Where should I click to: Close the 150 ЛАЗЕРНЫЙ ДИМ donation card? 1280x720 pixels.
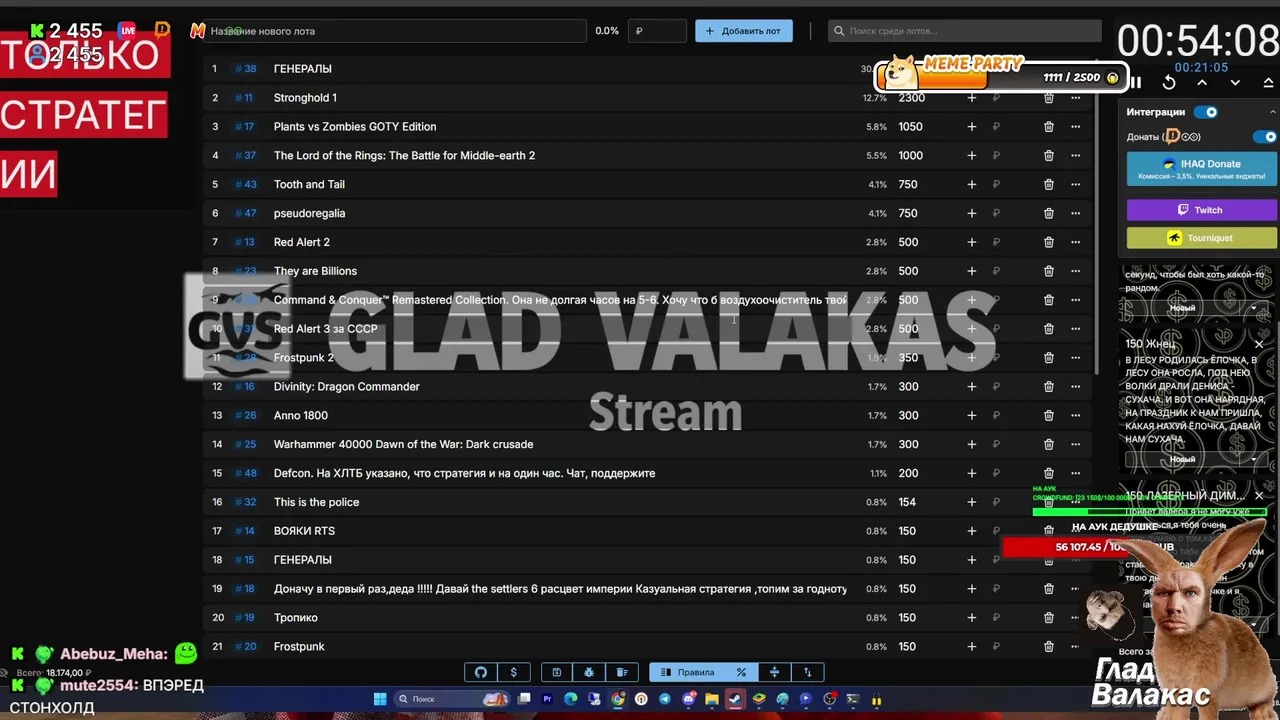1259,495
